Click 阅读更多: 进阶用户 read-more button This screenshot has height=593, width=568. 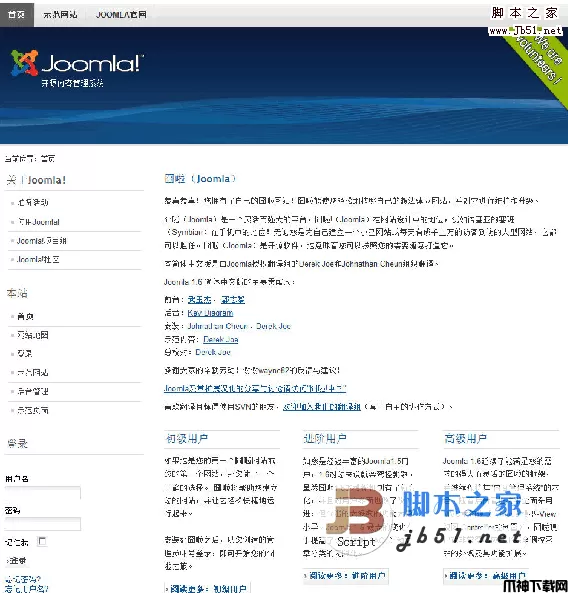click(x=346, y=576)
